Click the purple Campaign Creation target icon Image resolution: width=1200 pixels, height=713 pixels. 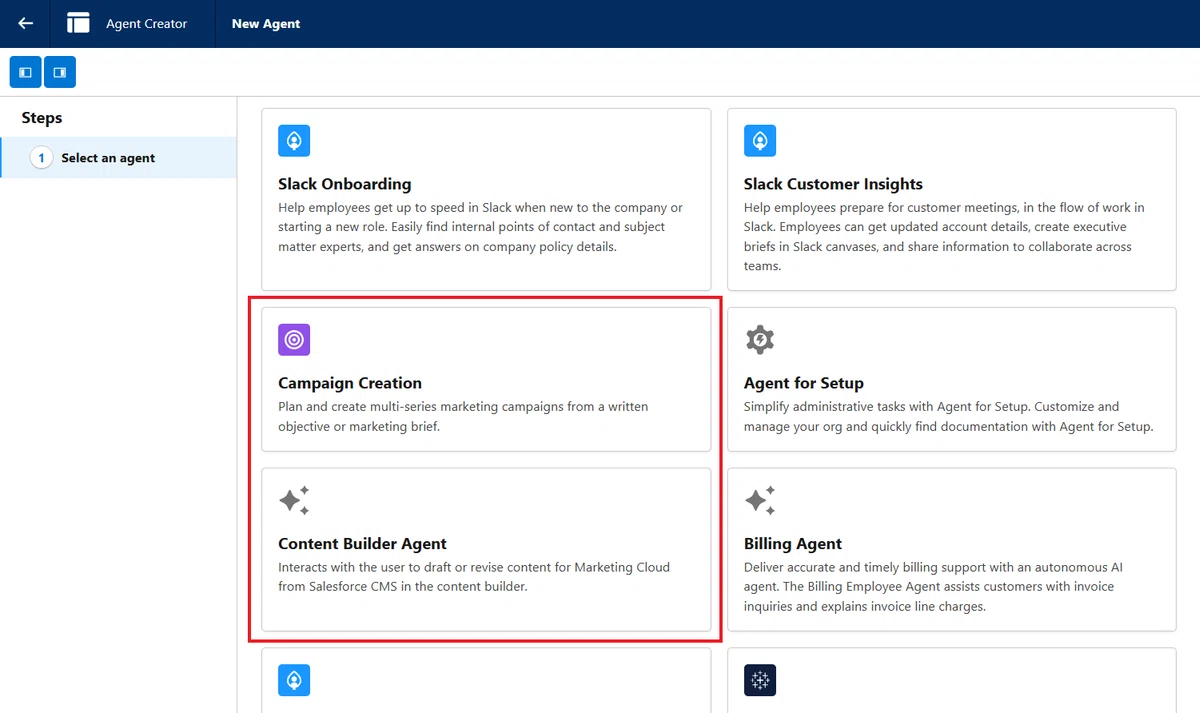[294, 340]
